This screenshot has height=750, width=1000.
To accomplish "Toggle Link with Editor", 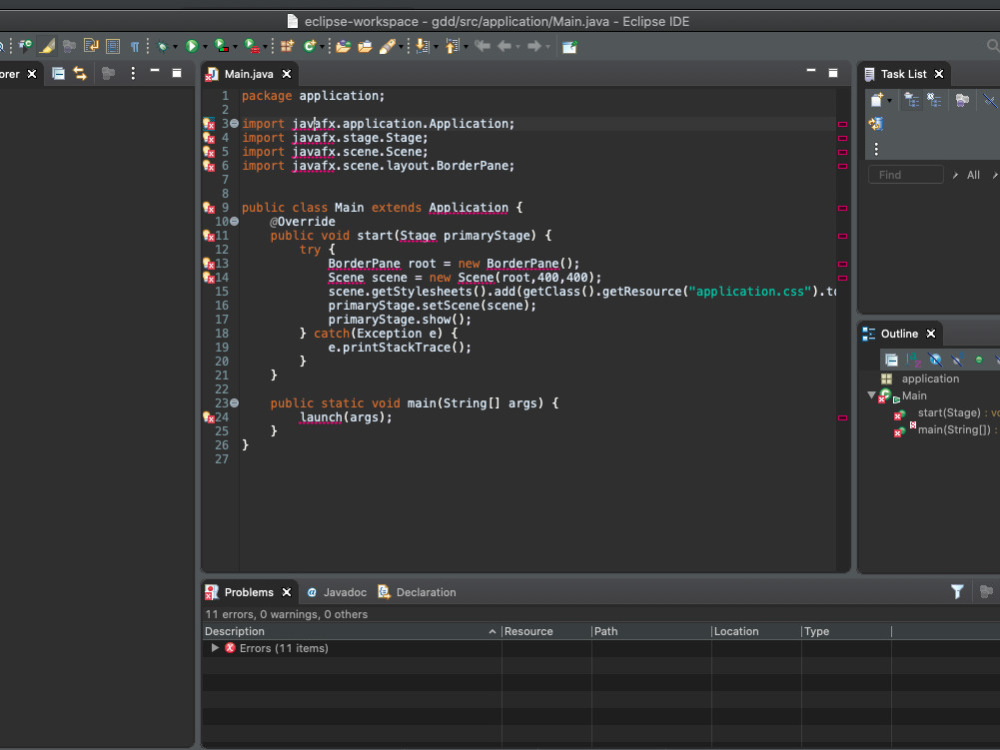I will pos(80,73).
